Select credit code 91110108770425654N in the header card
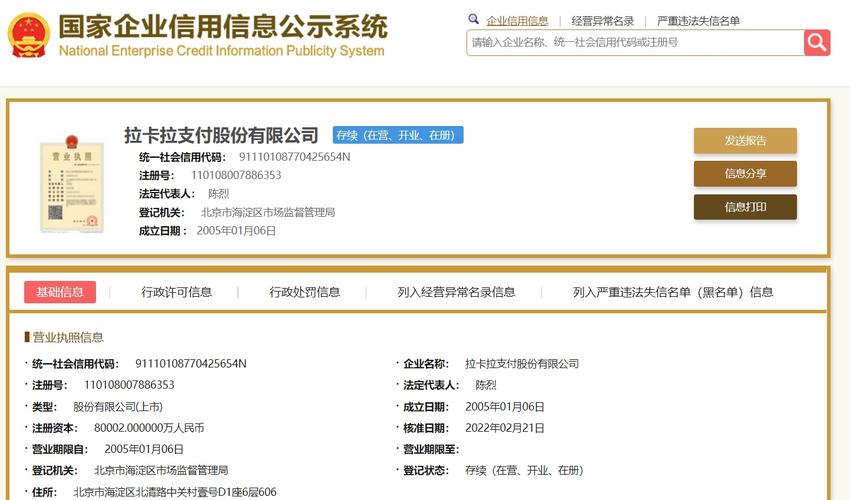 [x=294, y=157]
